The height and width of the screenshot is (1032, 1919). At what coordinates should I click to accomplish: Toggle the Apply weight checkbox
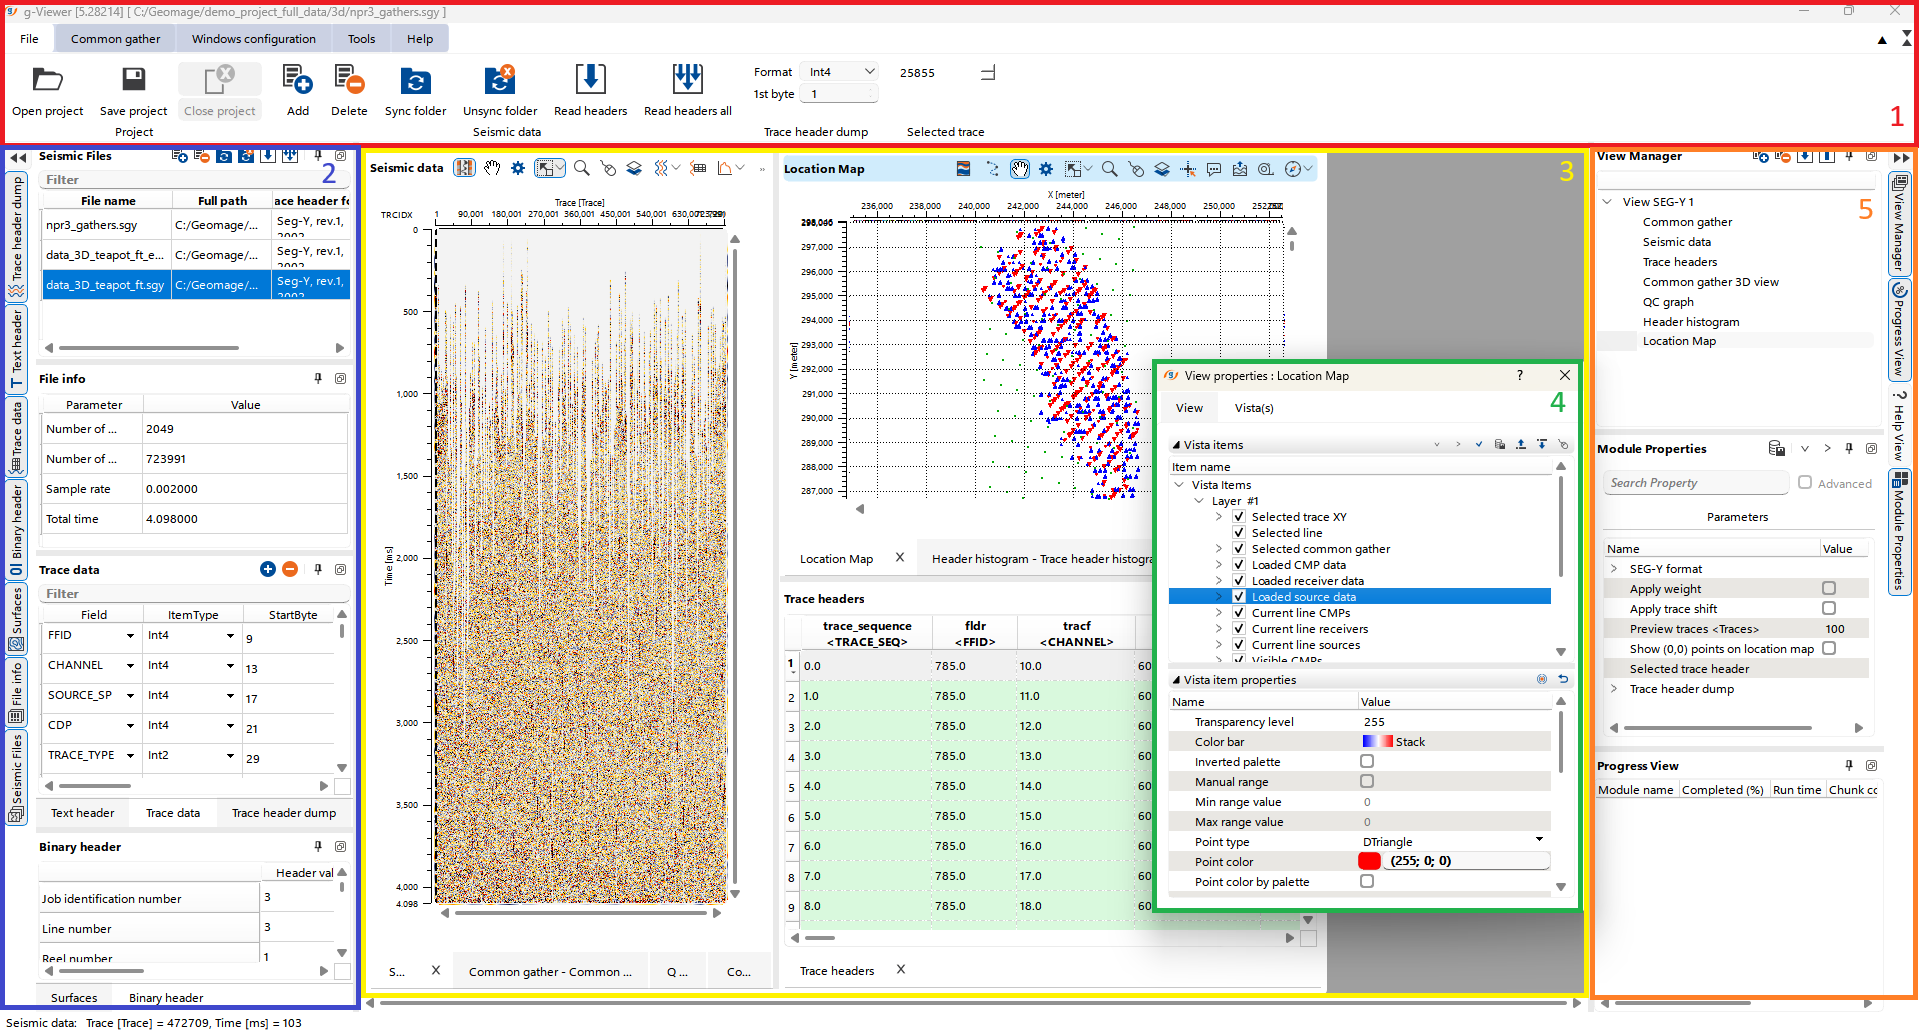1828,589
